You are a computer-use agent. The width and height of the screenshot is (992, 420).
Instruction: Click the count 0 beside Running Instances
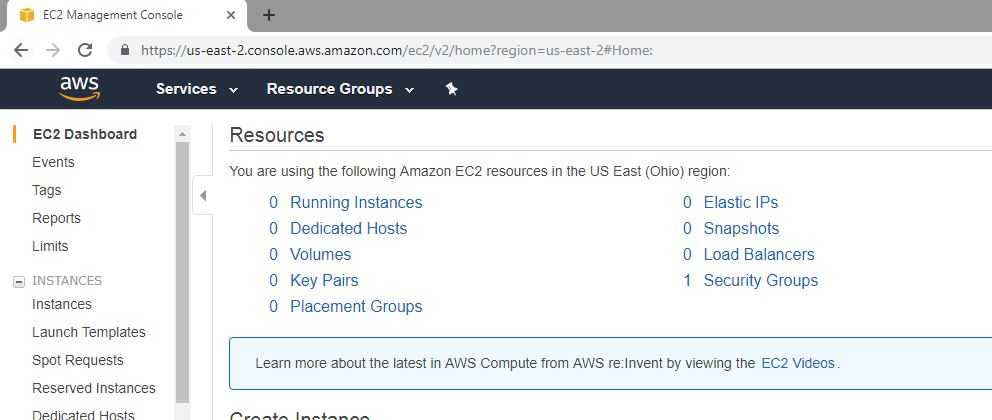(273, 202)
